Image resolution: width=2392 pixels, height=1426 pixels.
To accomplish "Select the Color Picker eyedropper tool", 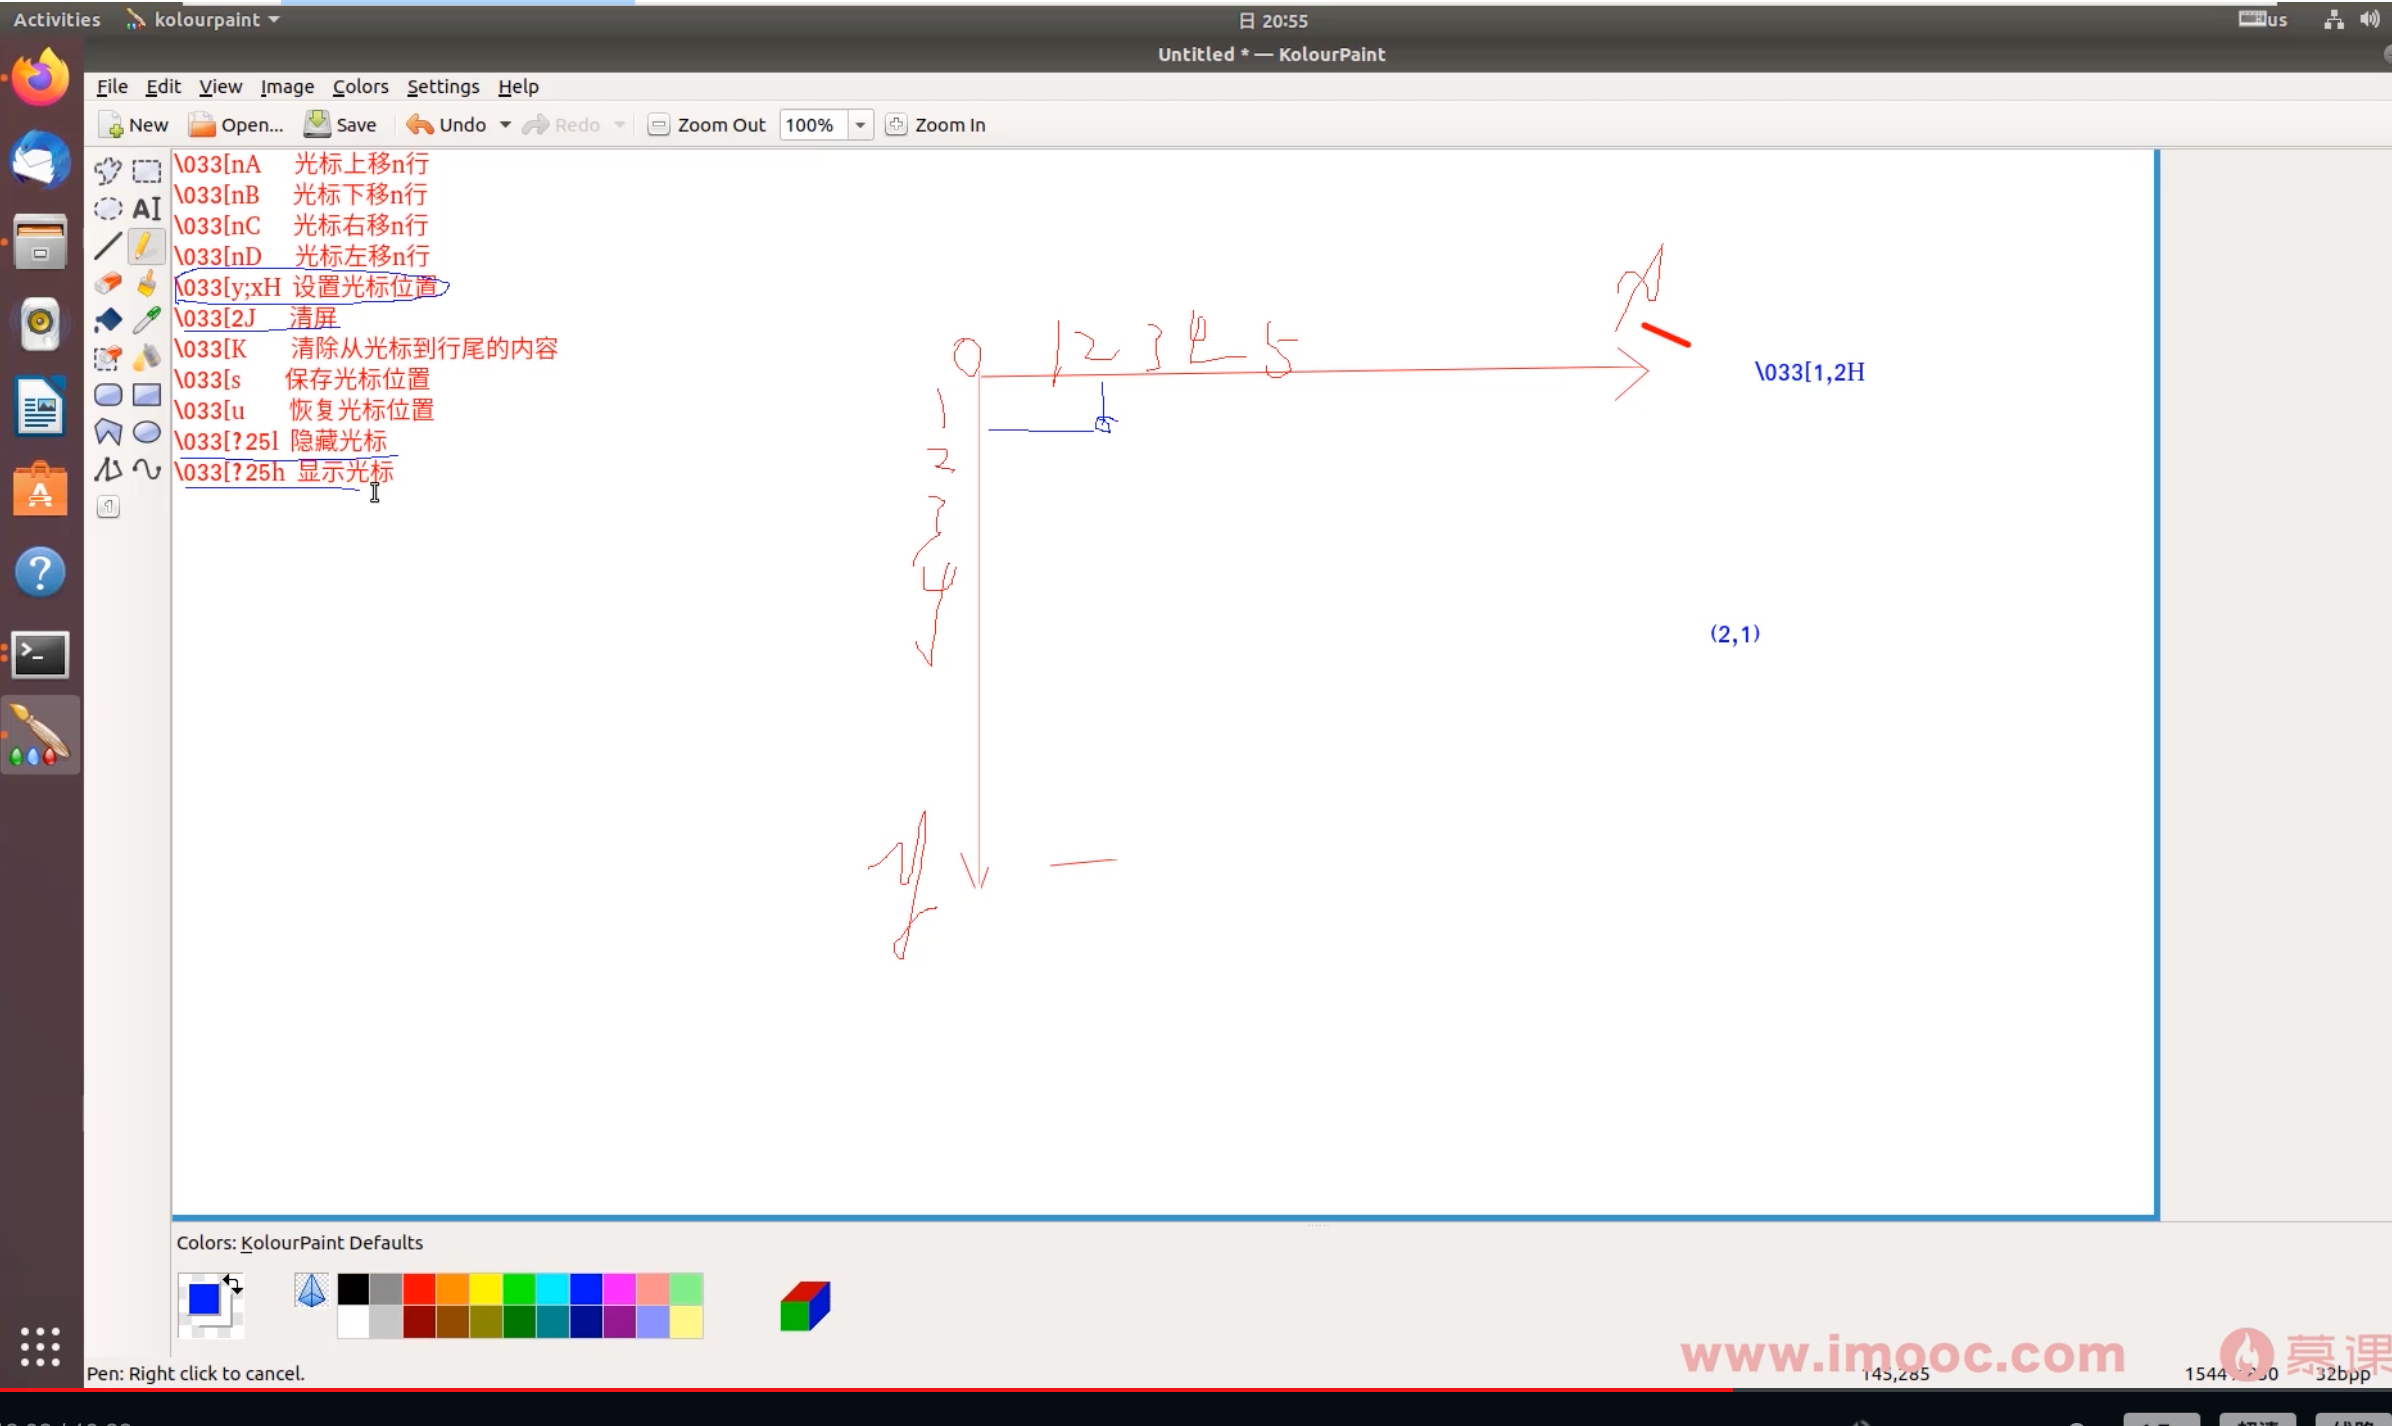I will click(x=147, y=321).
